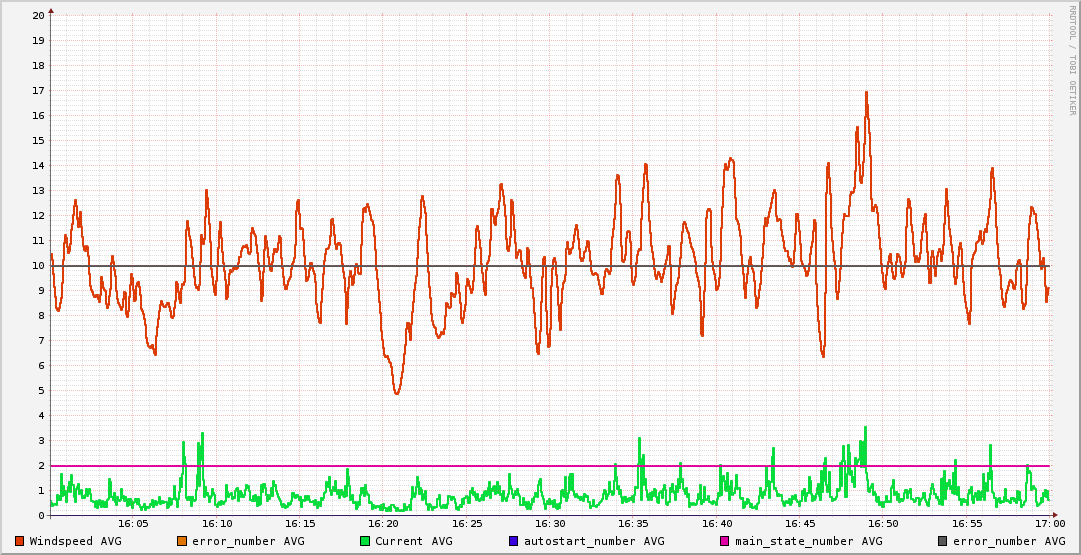Click the orange error_number legend swatch
The width and height of the screenshot is (1081, 555).
point(181,541)
